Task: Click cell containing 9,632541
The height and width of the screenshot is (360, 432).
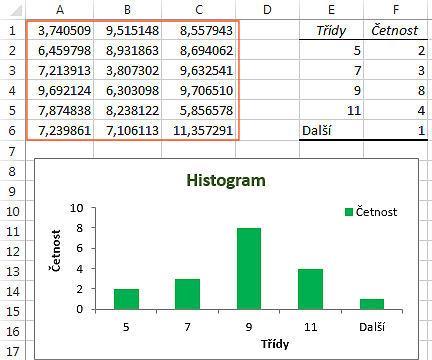Action: coord(199,70)
